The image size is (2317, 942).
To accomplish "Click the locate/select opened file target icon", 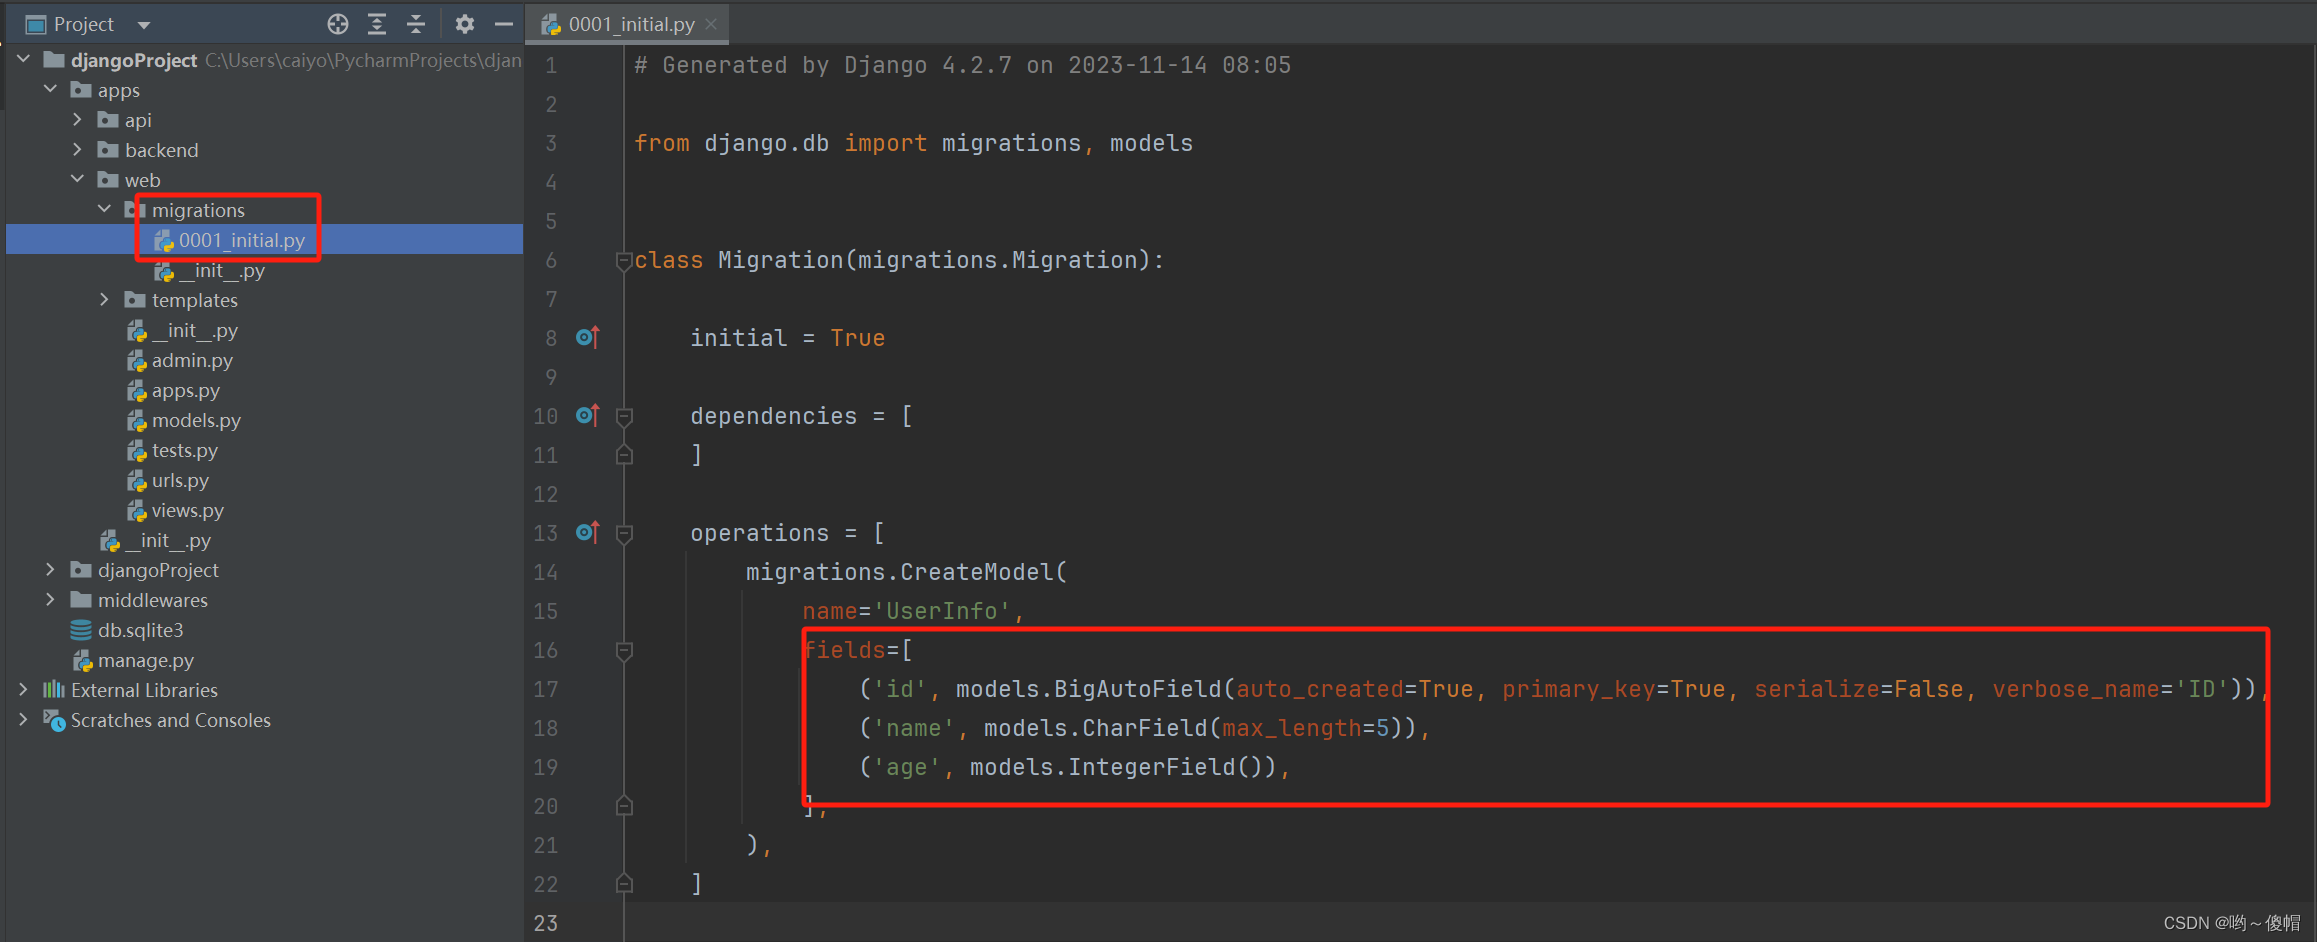I will point(338,24).
